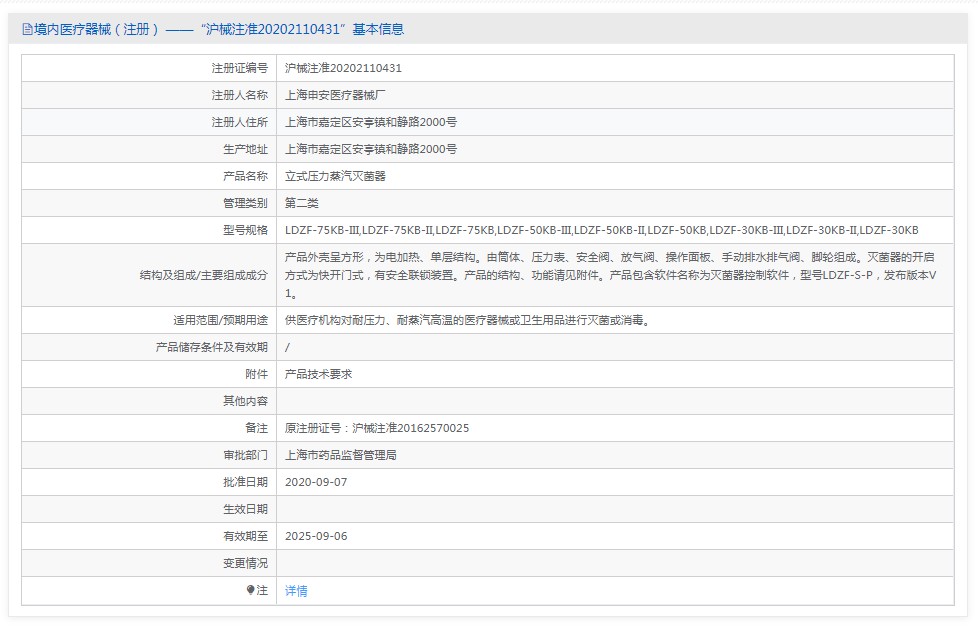Click the 生产地址 label
Screen dimensions: 978x626
tap(245, 149)
